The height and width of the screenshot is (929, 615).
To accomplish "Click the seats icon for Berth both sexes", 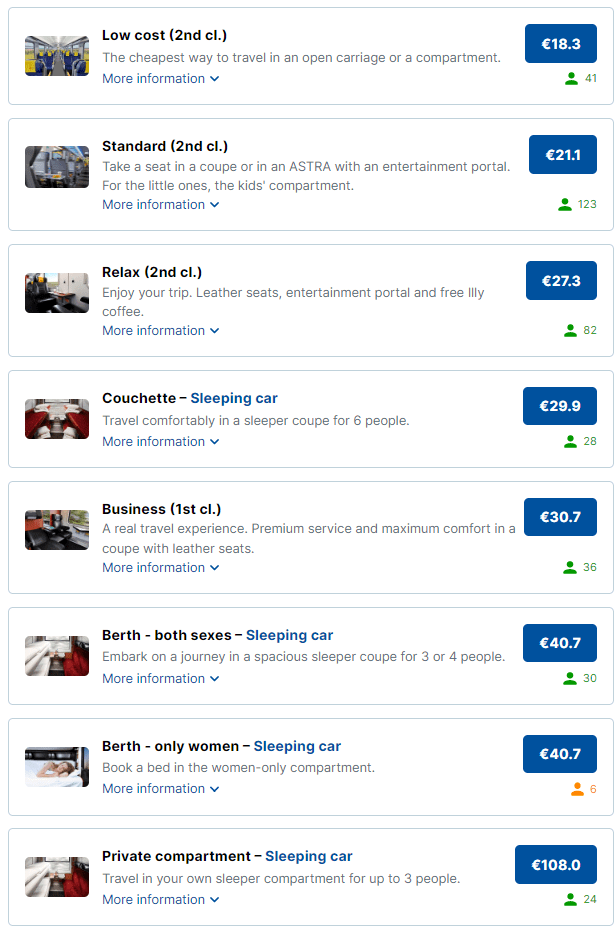I will (x=570, y=678).
